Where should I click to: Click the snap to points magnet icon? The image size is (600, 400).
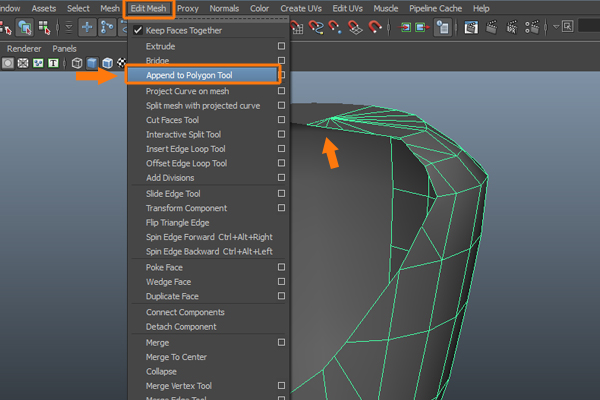pyautogui.click(x=334, y=28)
